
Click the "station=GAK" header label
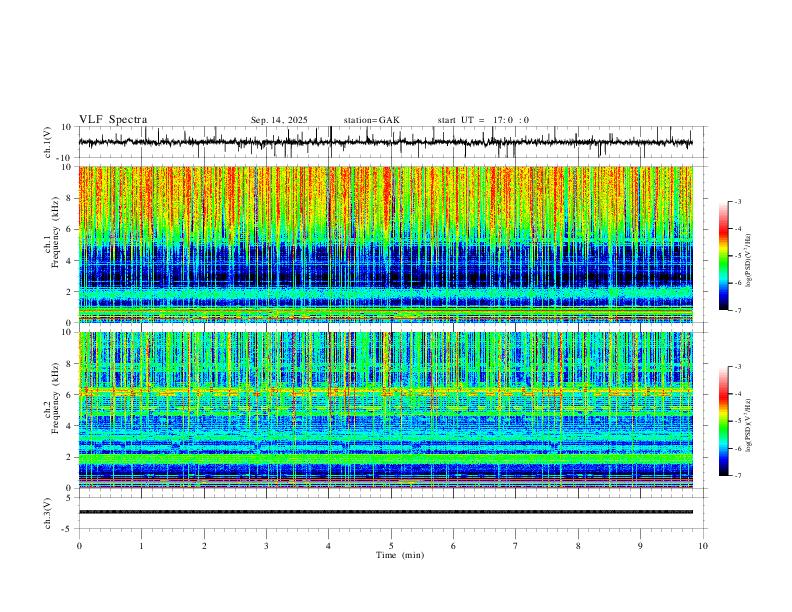coord(371,120)
